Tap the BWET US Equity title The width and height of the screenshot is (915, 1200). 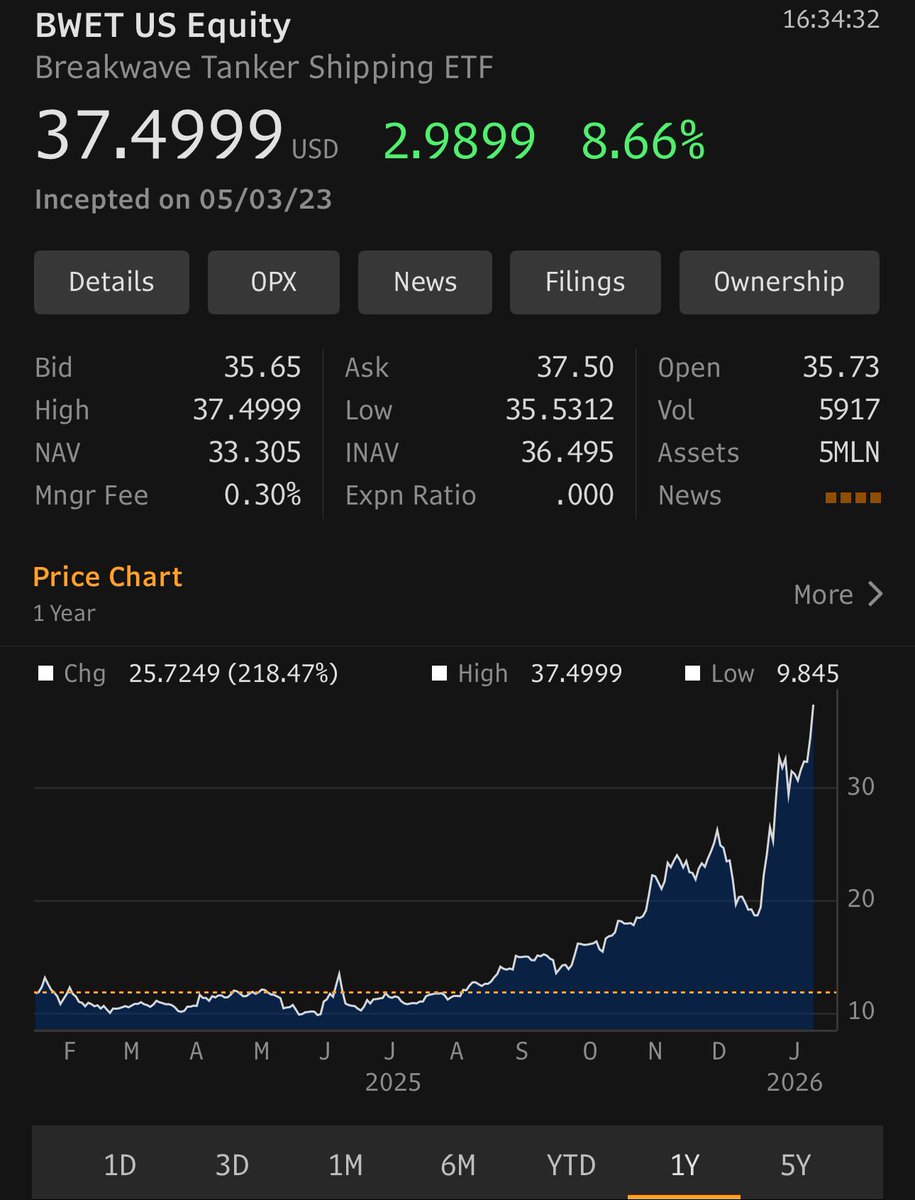pyautogui.click(x=163, y=25)
